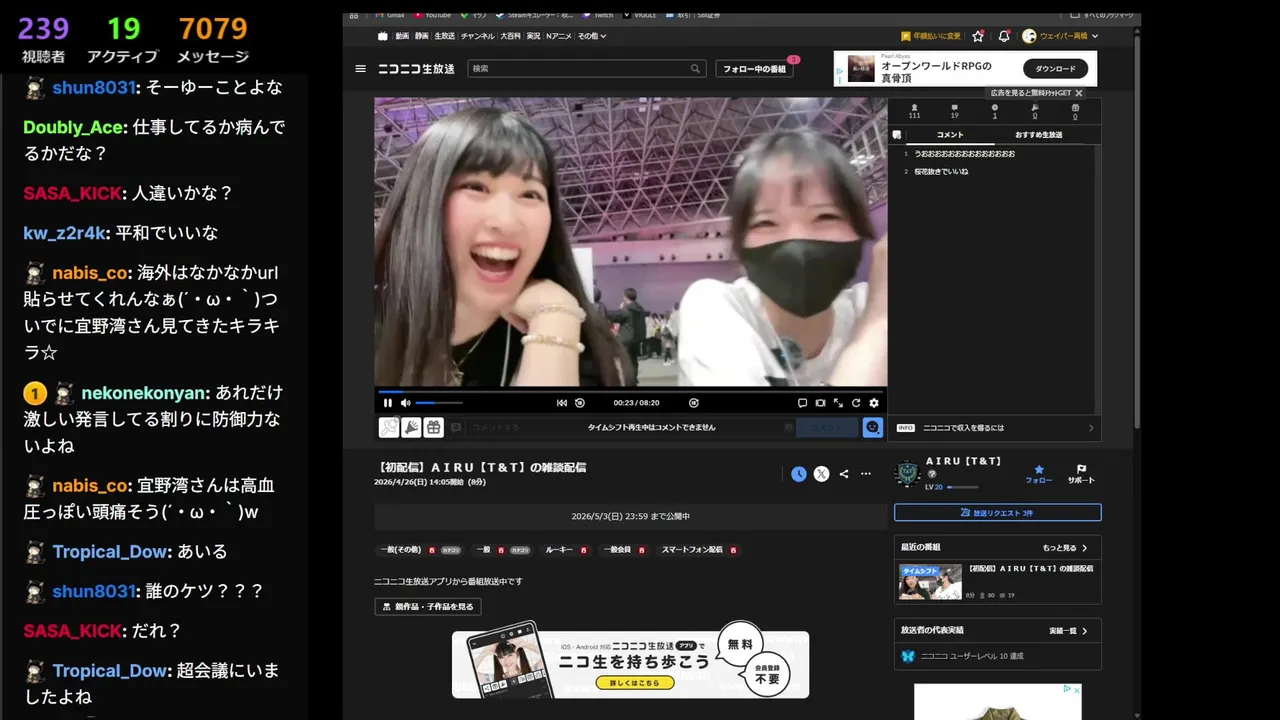Open the ニコニコで収入を得るには info link
Viewport: 1280px width, 720px height.
coord(997,428)
